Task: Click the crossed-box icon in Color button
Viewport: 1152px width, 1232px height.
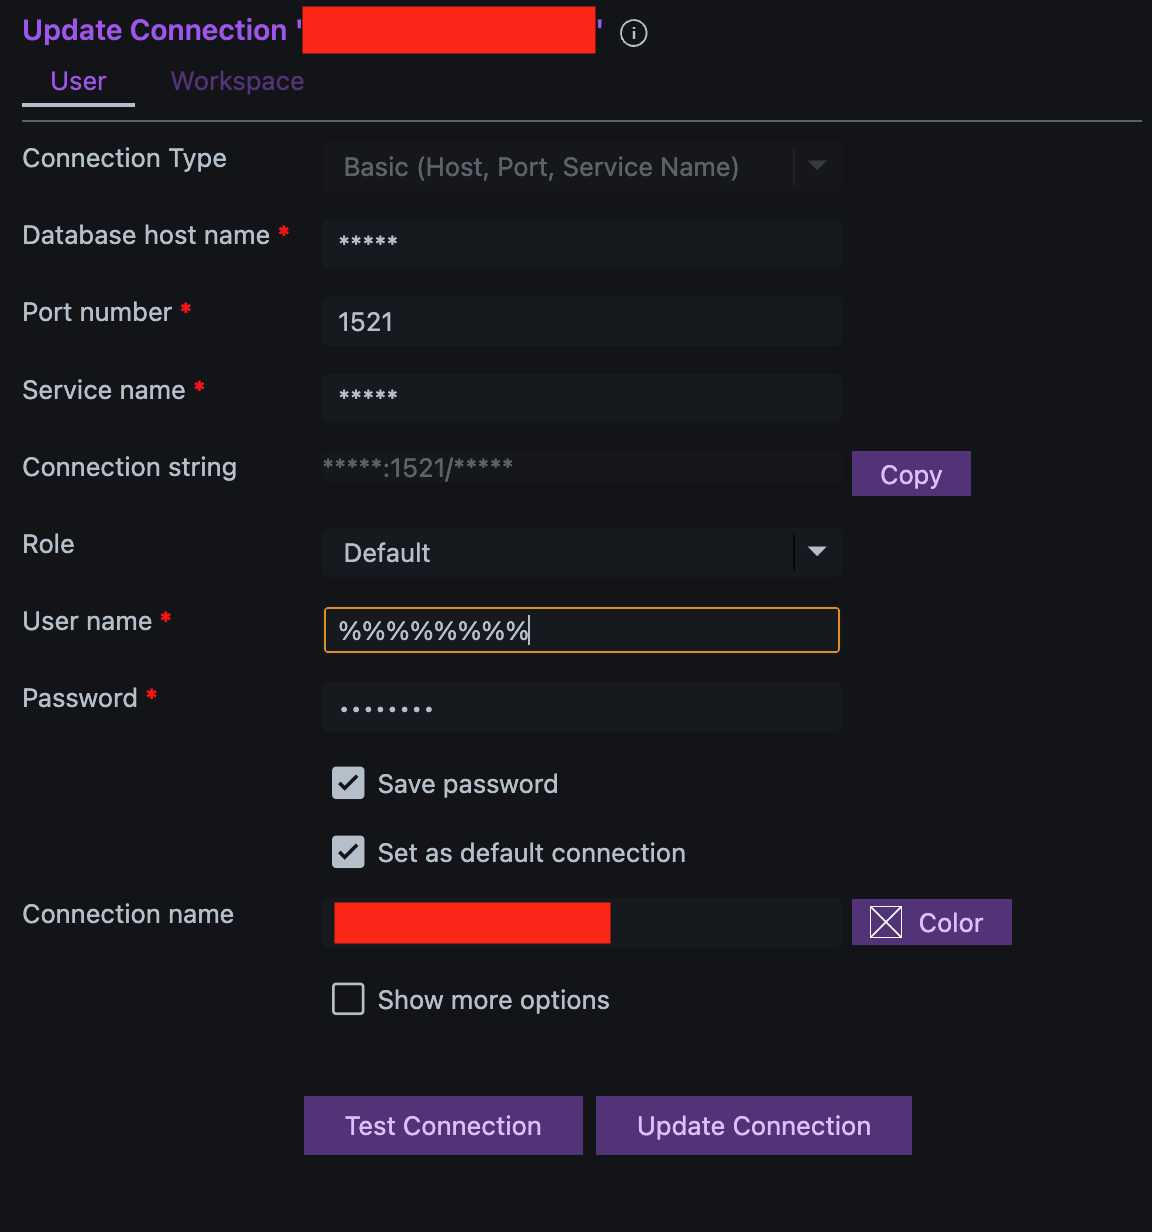Action: tap(886, 922)
